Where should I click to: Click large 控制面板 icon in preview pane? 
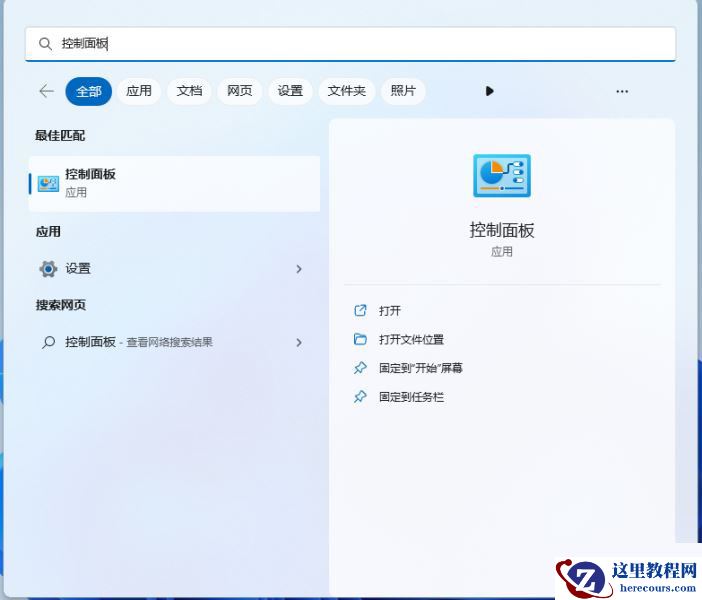coord(502,176)
